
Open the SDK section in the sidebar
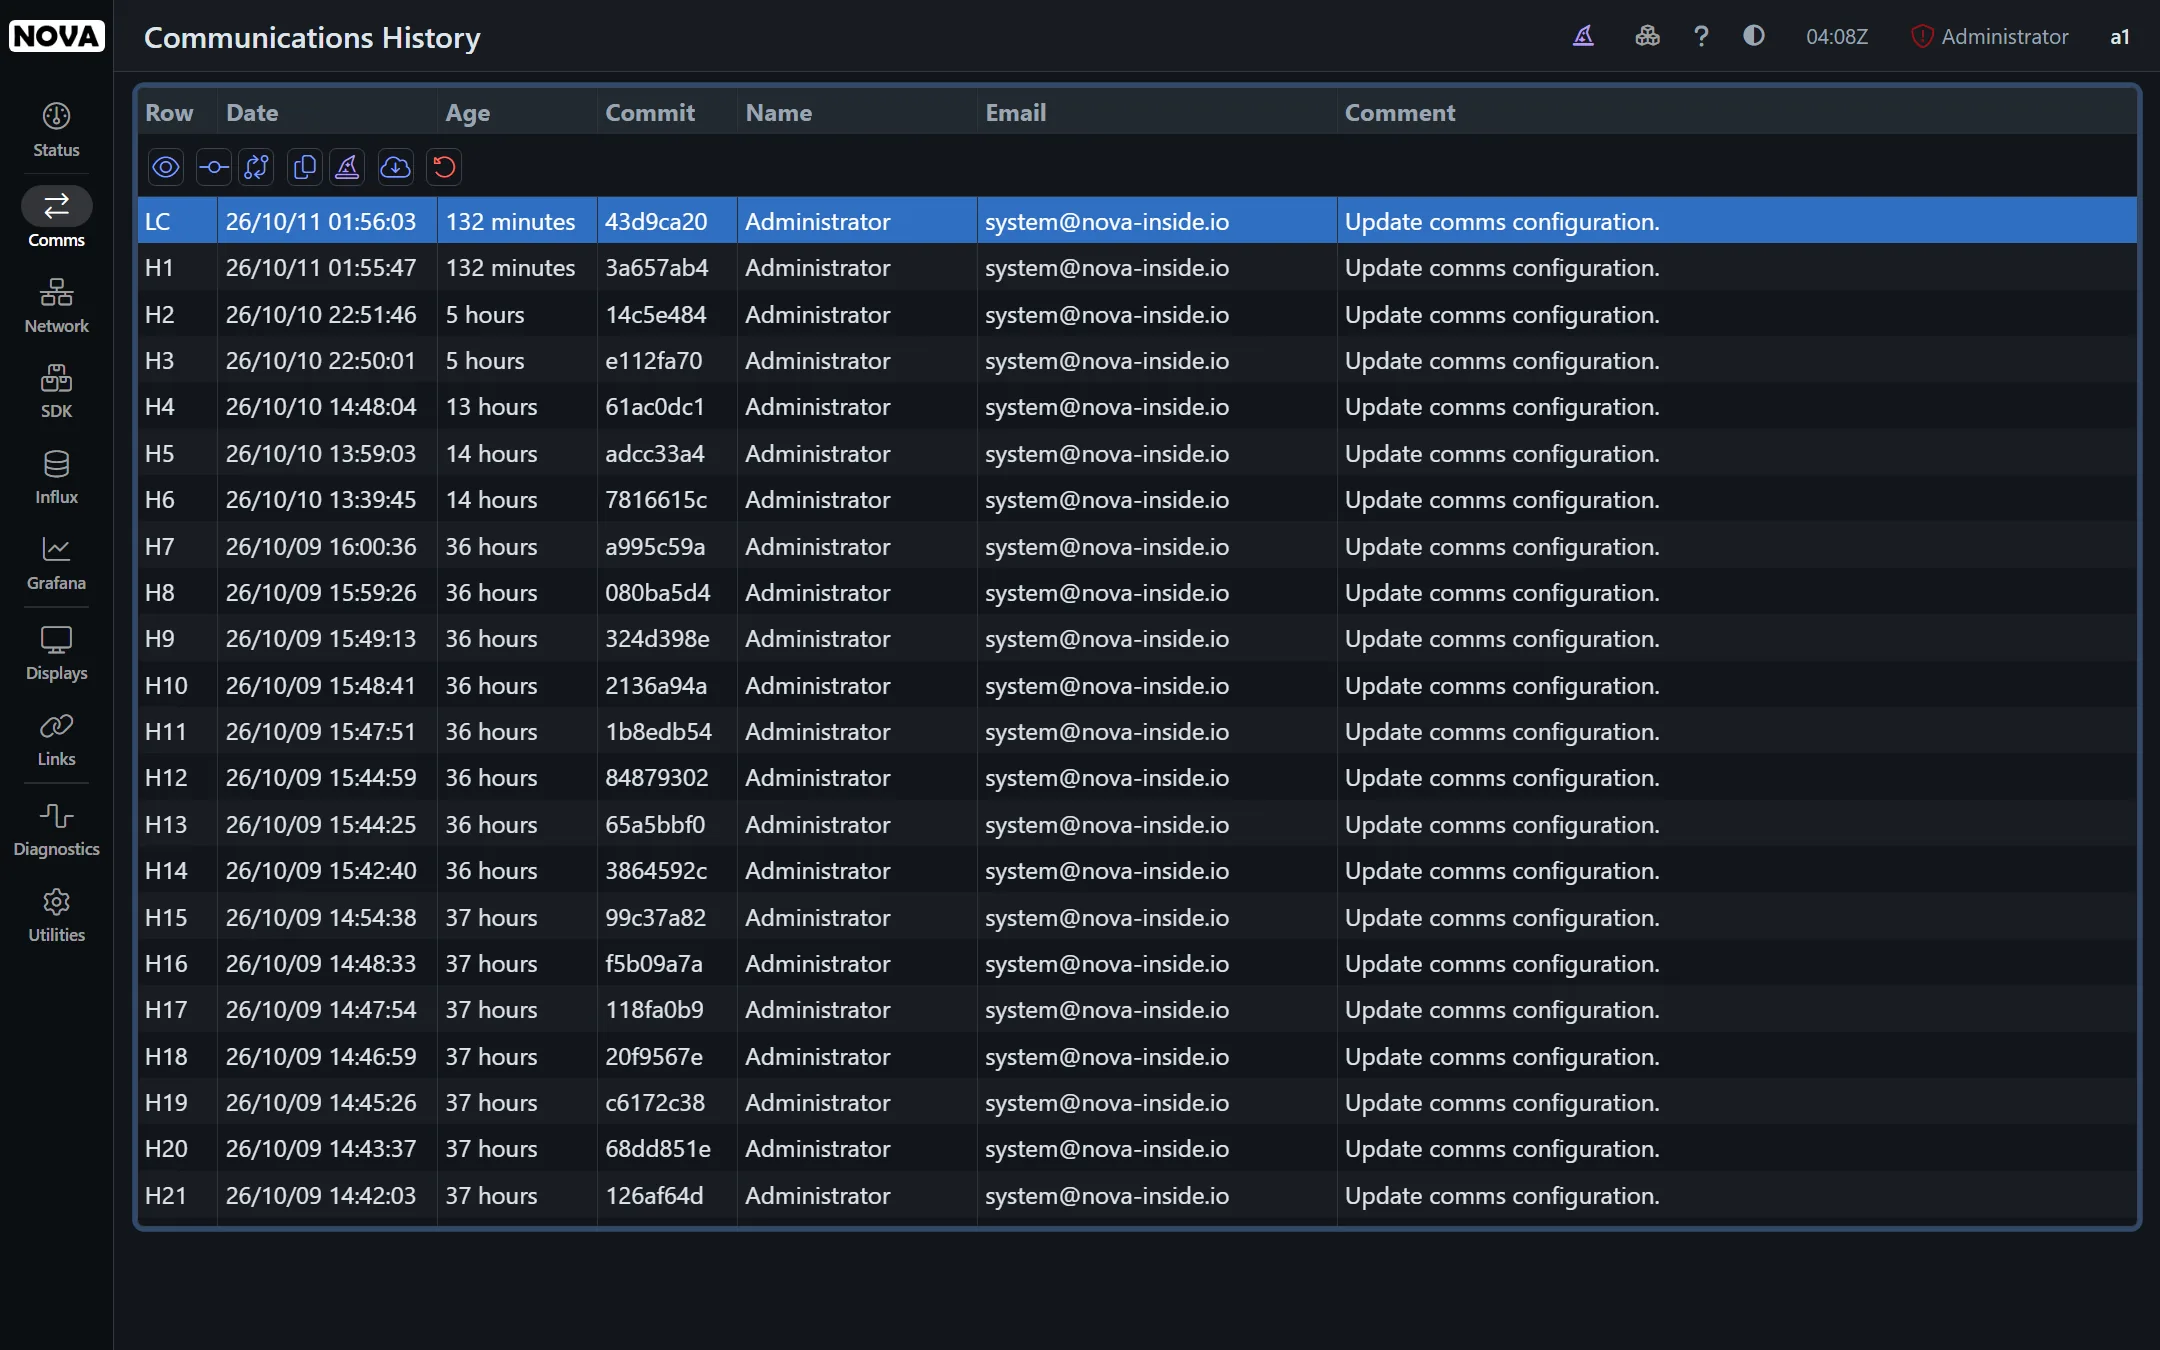pos(56,391)
